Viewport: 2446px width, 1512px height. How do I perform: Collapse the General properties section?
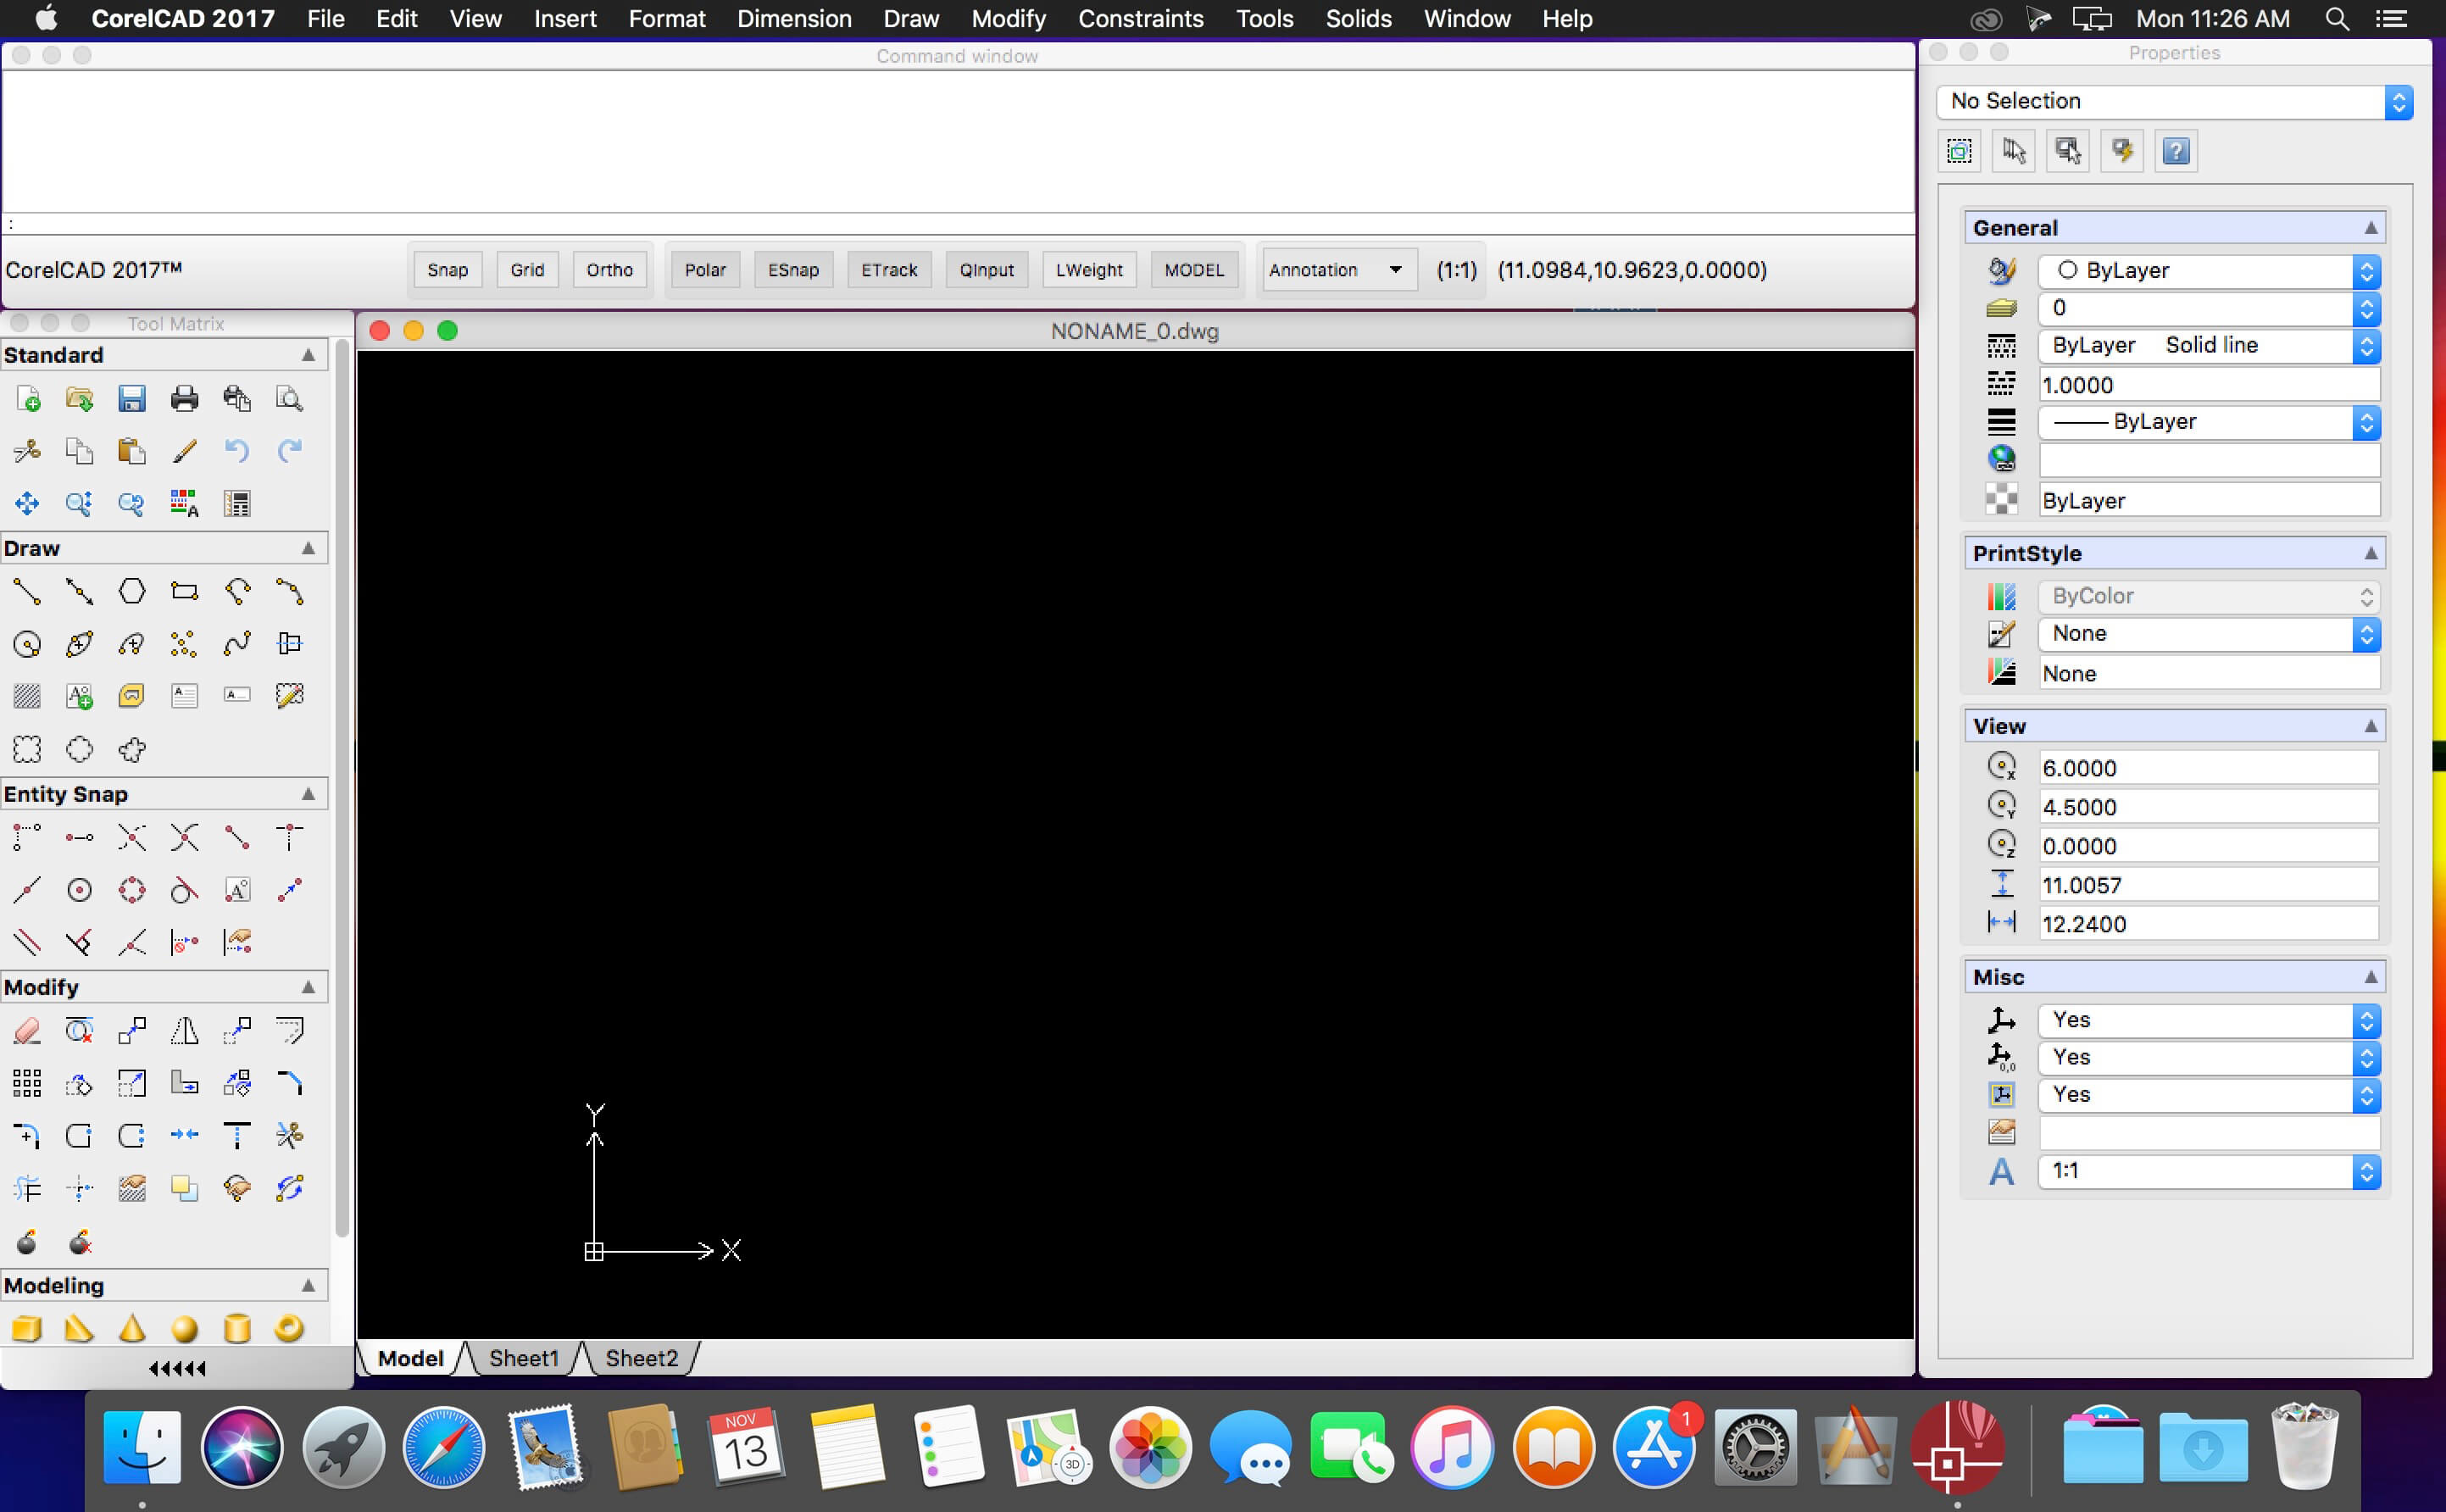(x=2370, y=228)
